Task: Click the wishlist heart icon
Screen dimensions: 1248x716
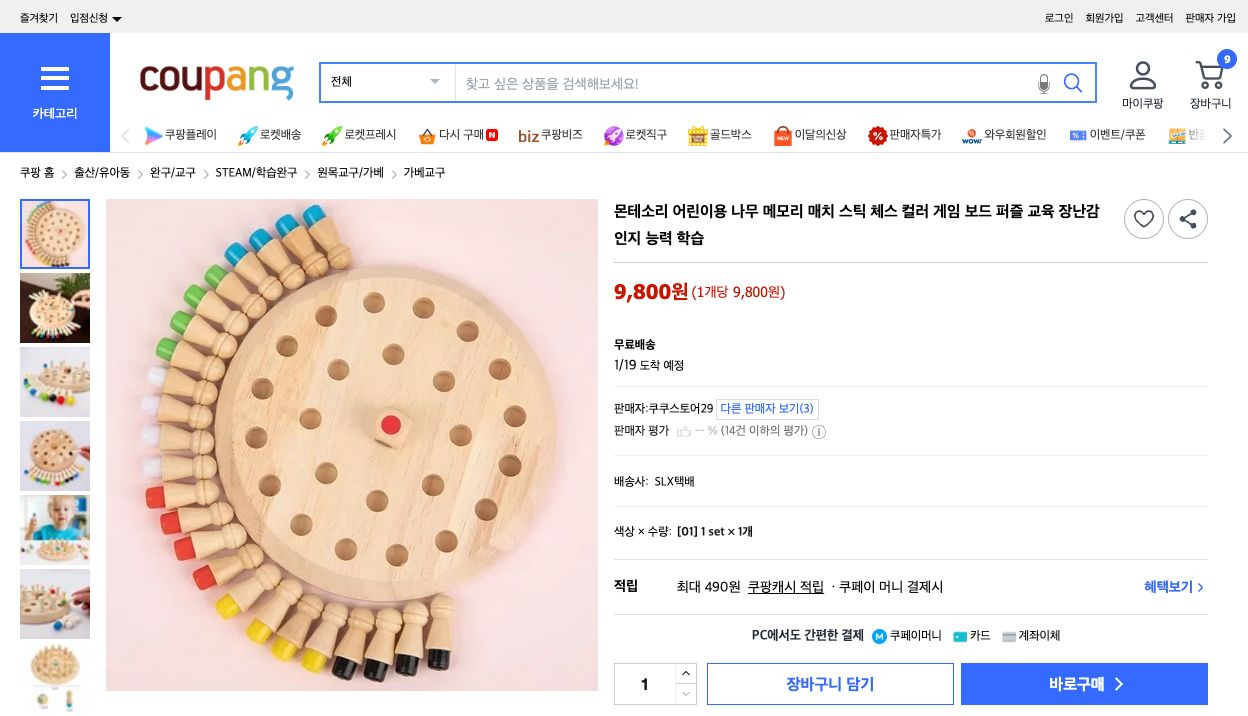Action: click(x=1143, y=219)
